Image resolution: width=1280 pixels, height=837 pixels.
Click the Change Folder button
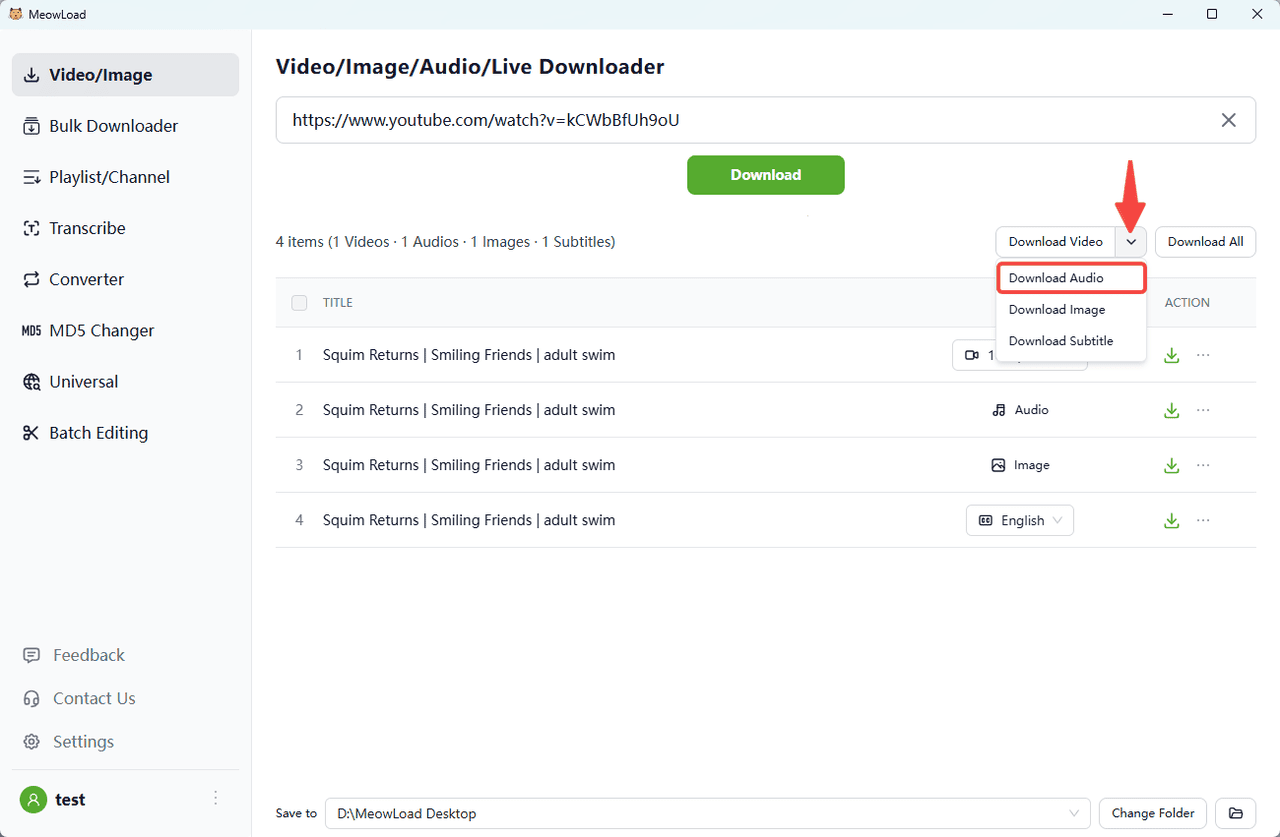[x=1153, y=813]
